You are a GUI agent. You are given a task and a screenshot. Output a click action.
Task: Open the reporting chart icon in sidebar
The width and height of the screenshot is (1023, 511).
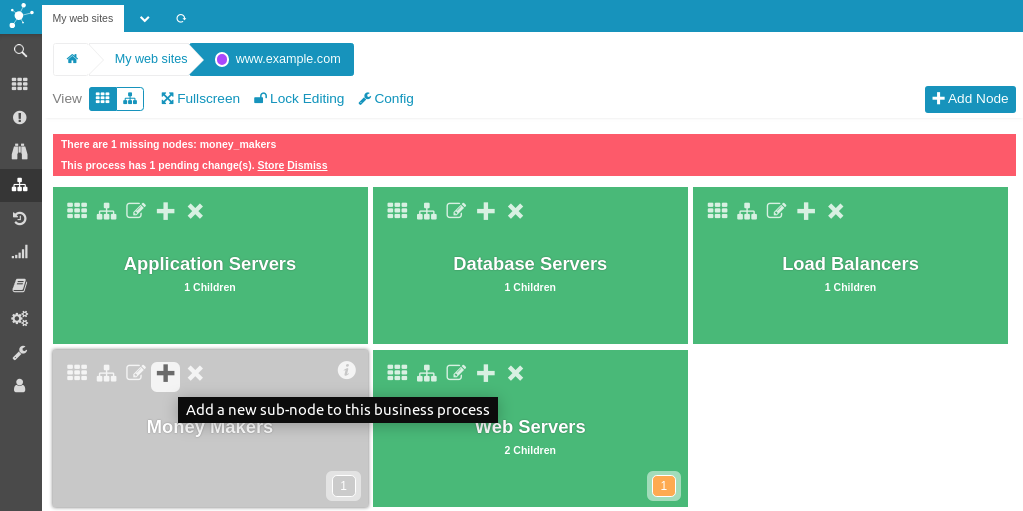[20, 252]
